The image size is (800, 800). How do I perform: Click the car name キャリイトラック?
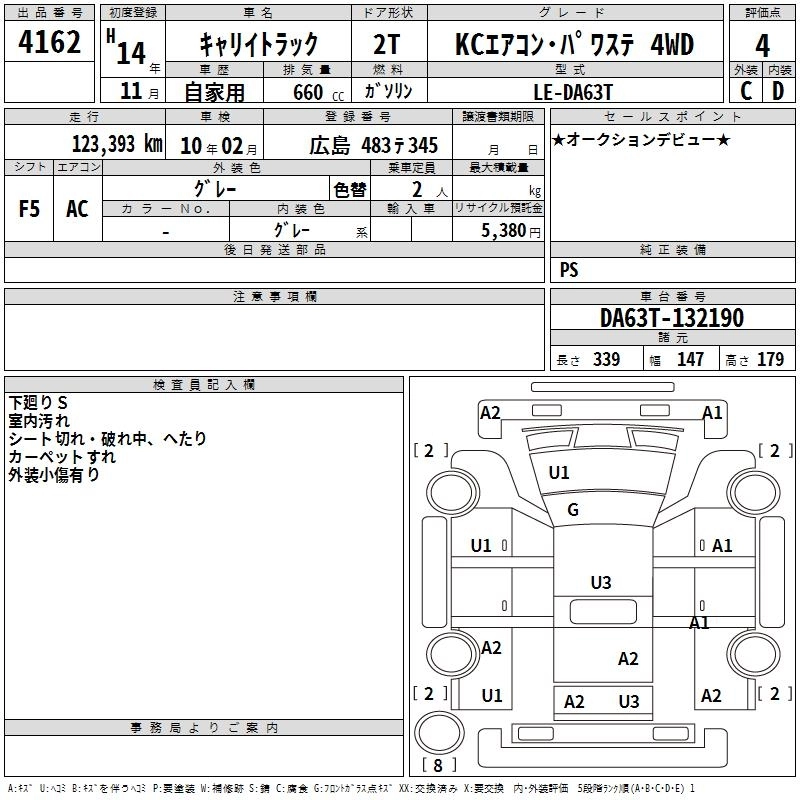(259, 44)
